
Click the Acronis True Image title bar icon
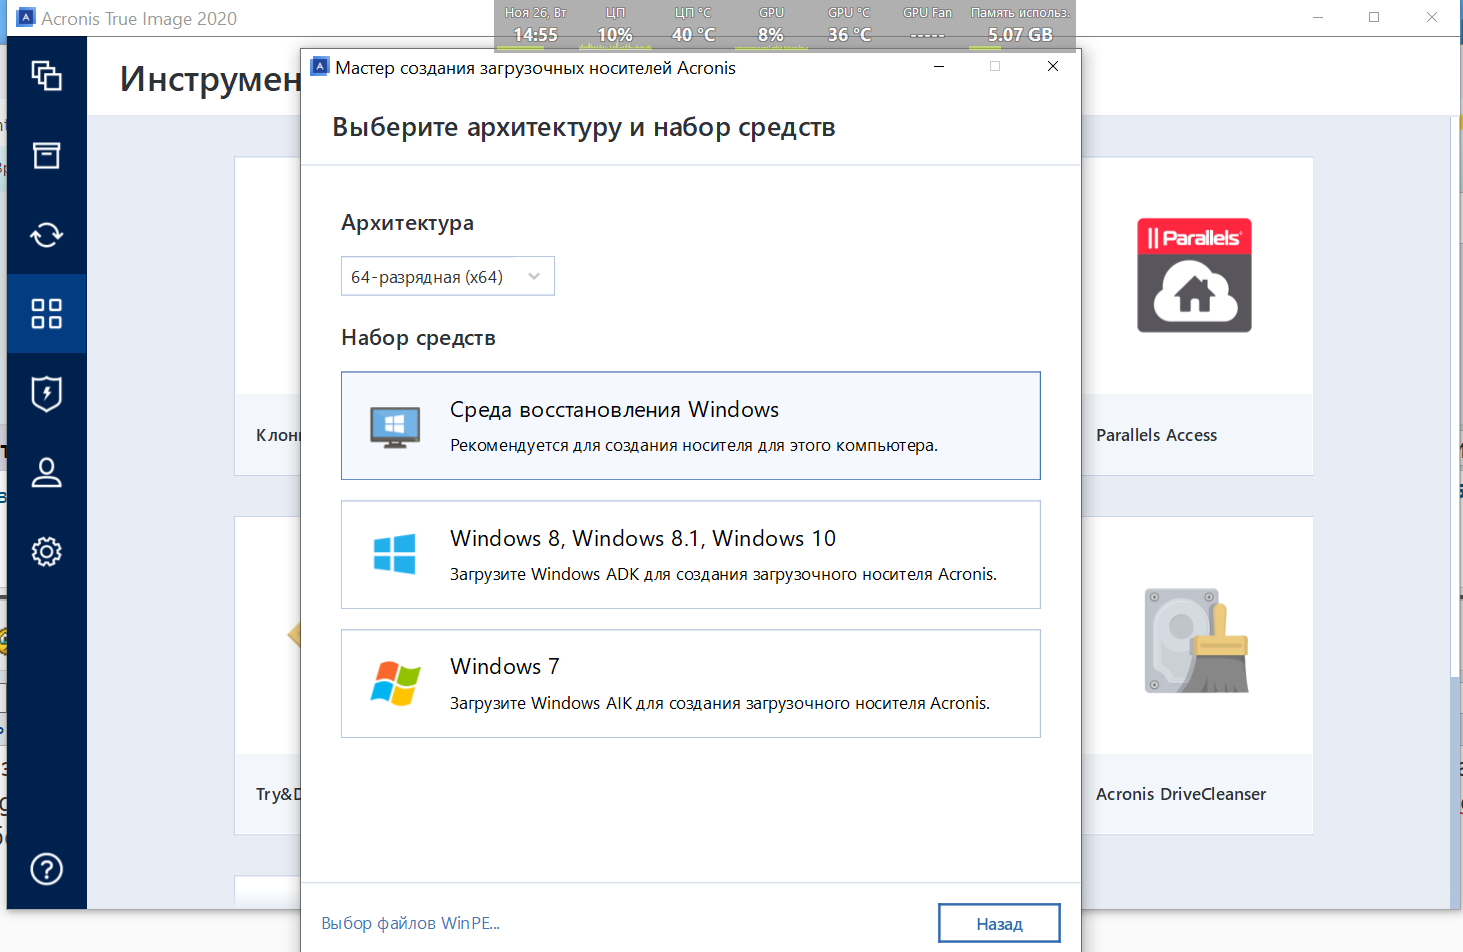(x=26, y=18)
